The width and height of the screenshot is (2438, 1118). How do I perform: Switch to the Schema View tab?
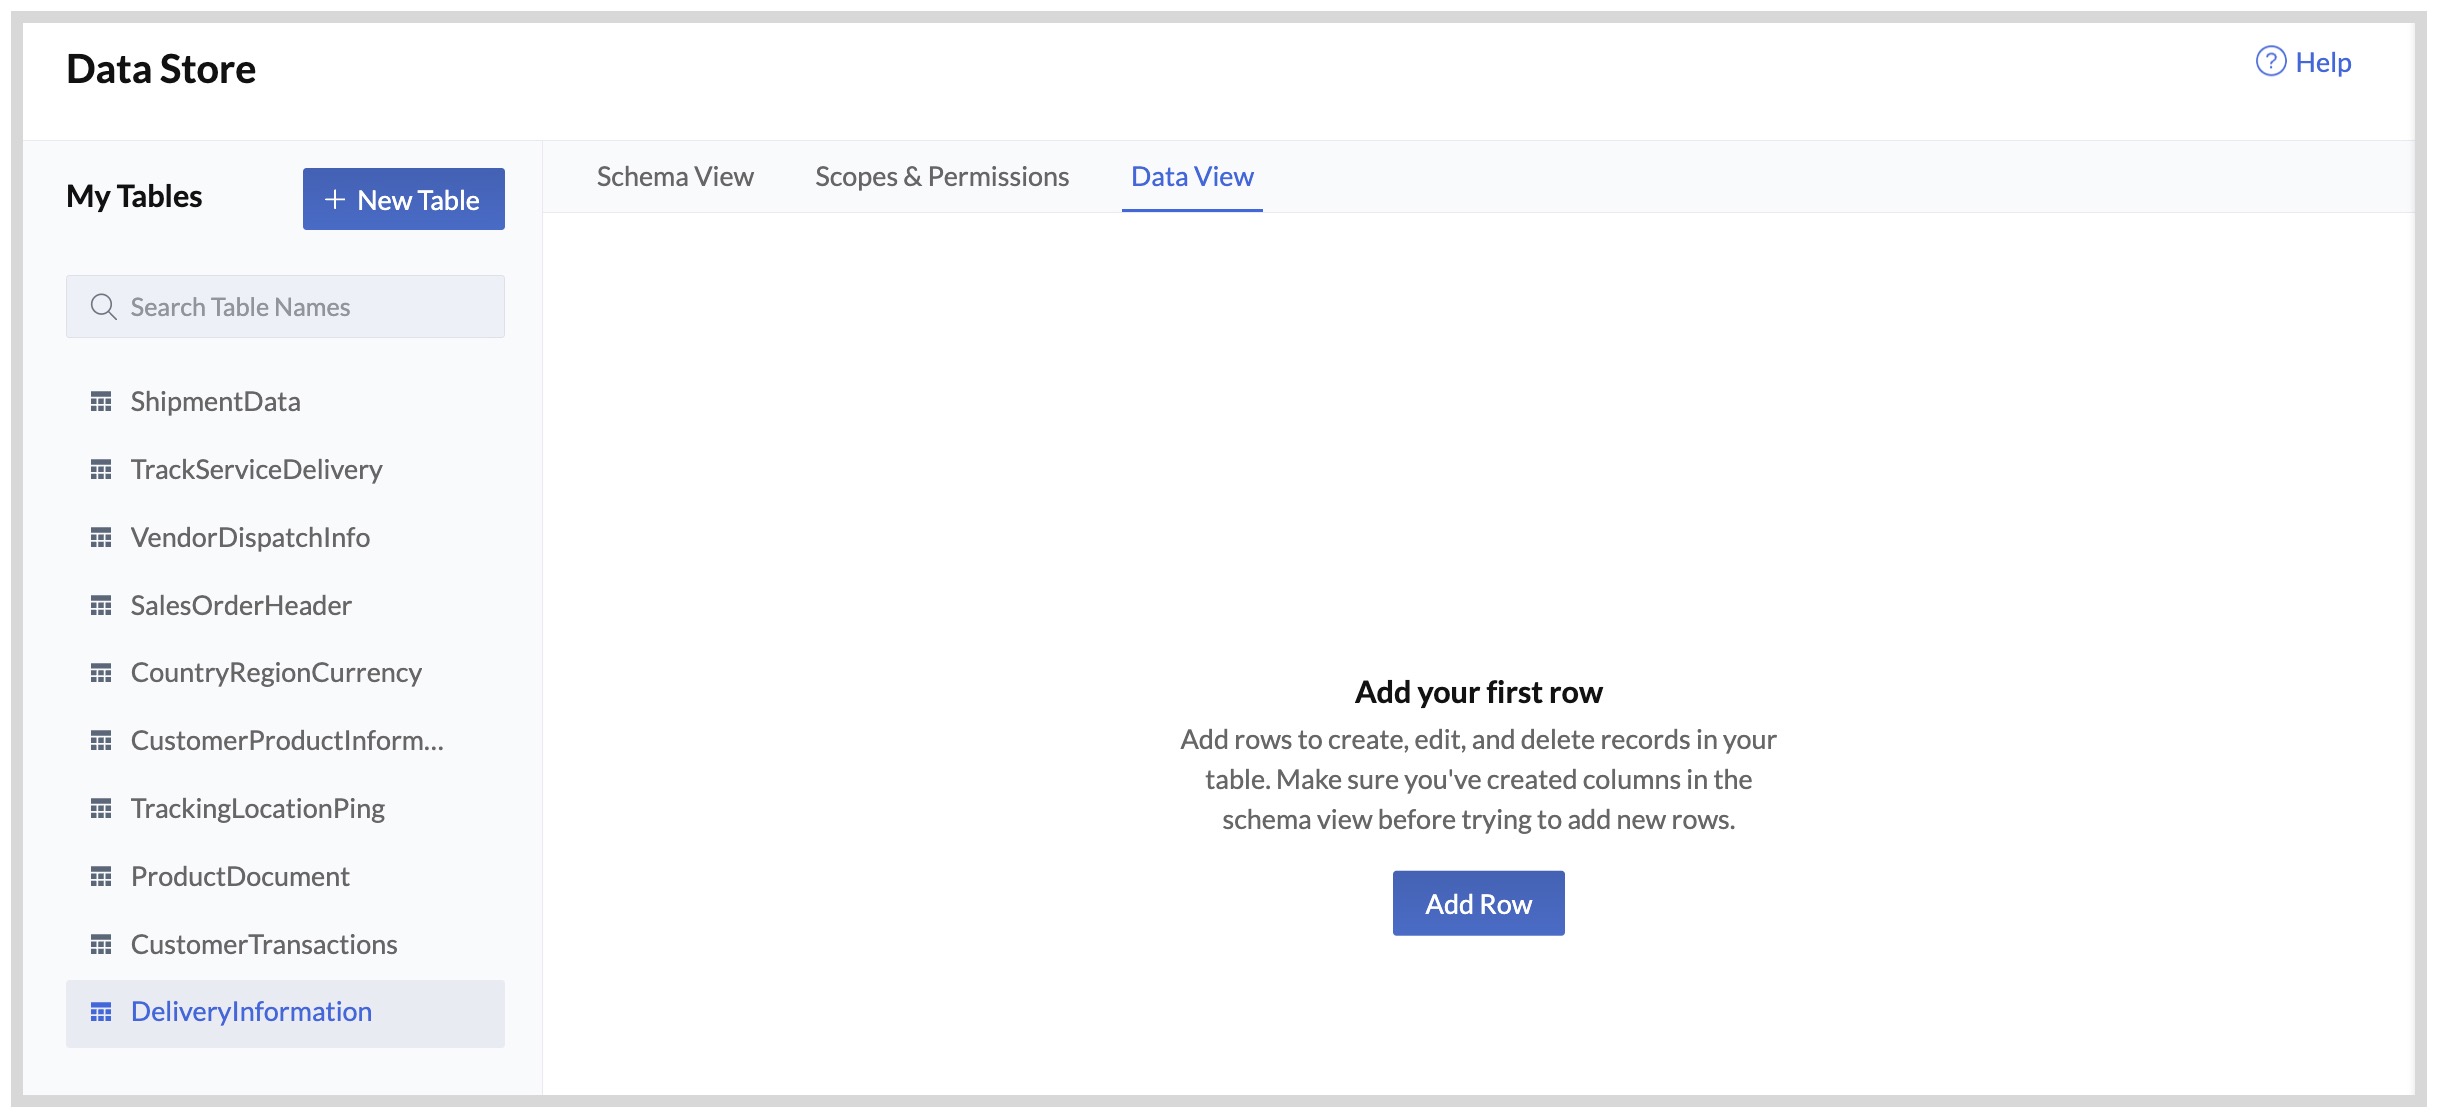675,177
